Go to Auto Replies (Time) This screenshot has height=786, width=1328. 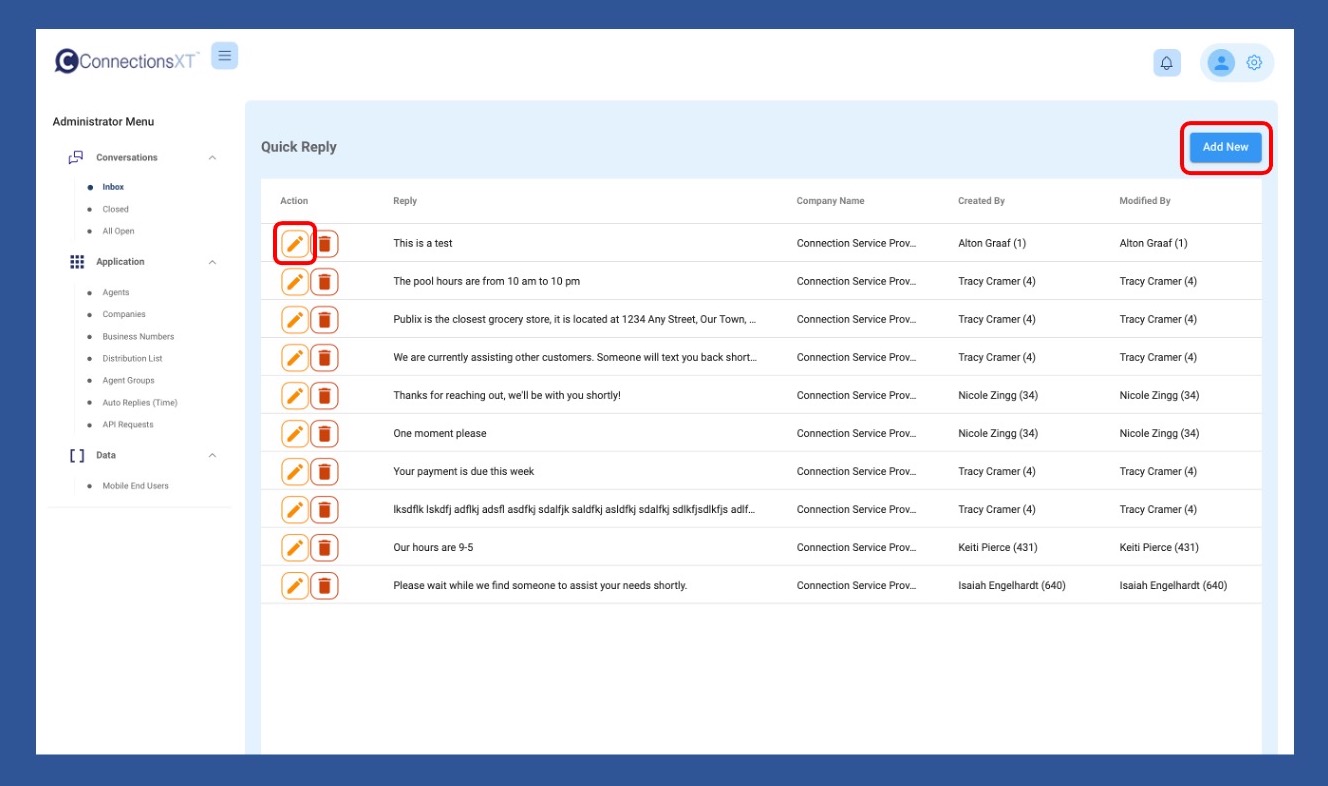[x=139, y=403]
